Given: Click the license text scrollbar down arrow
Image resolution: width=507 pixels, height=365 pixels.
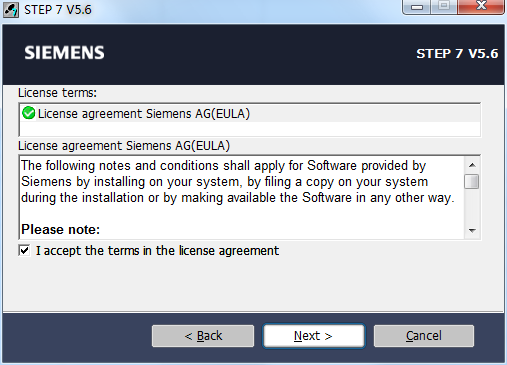Looking at the screenshot, I should point(472,230).
